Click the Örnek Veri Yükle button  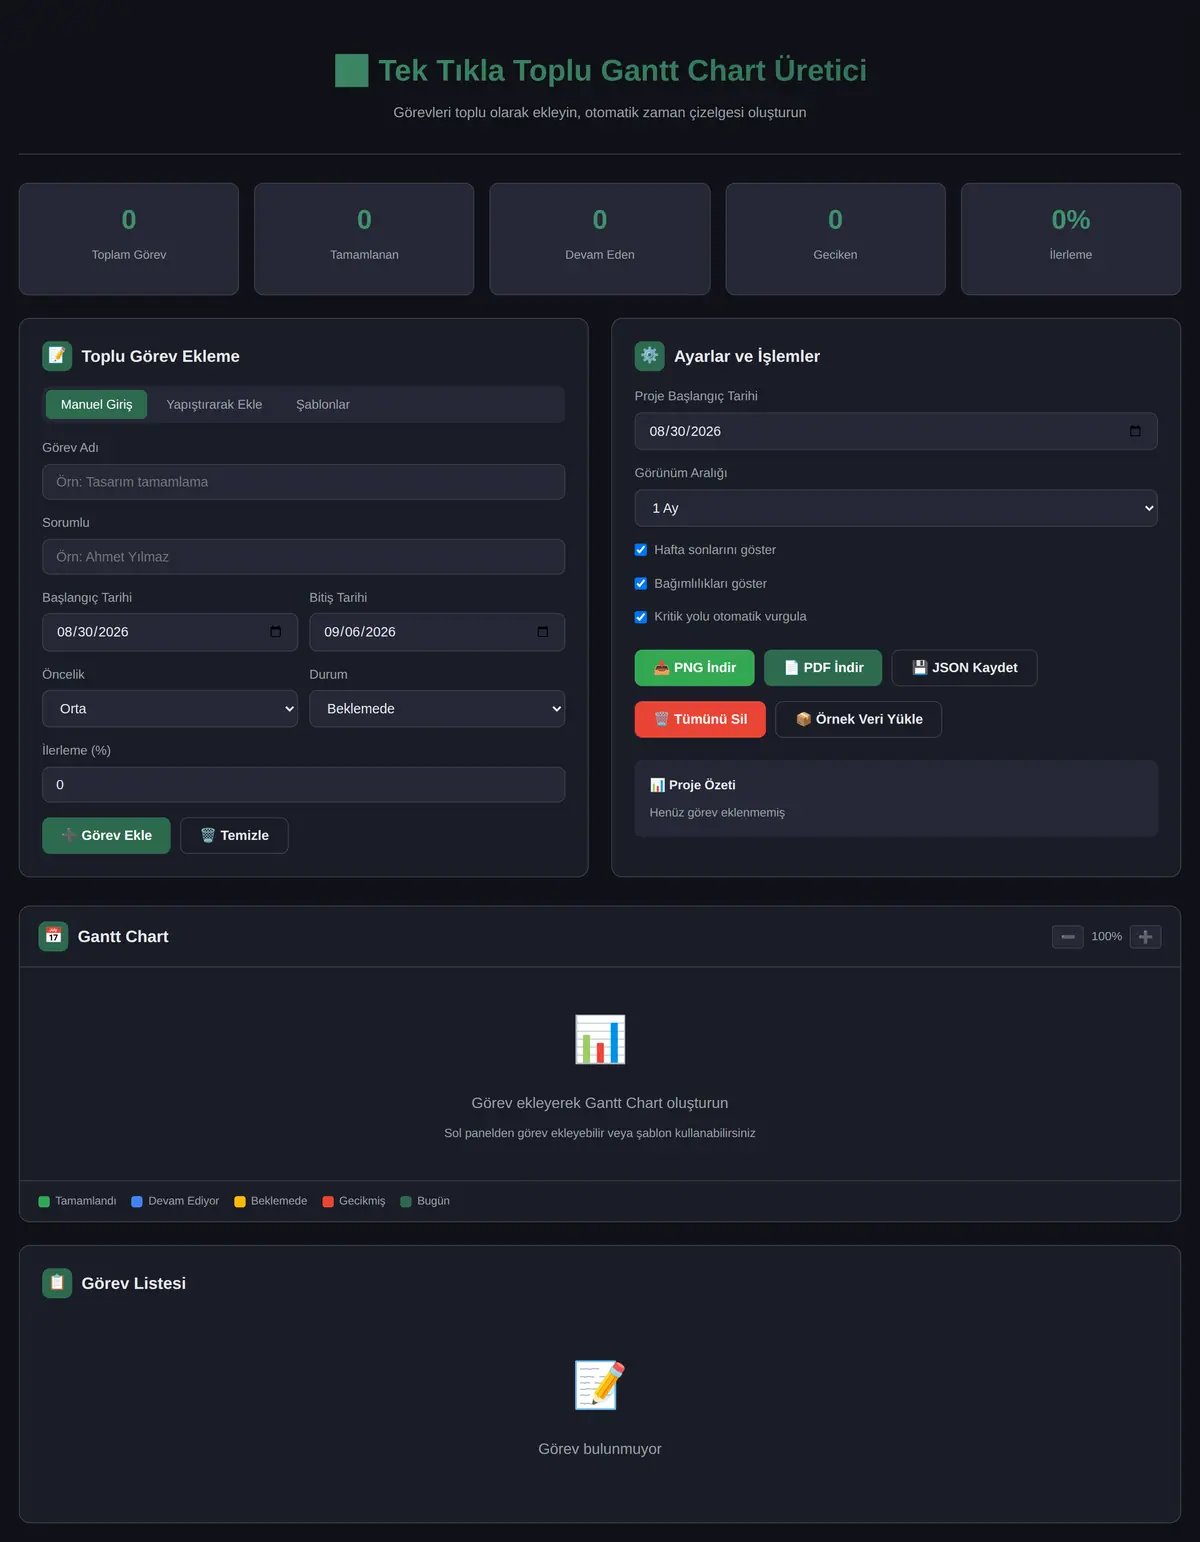pos(858,719)
